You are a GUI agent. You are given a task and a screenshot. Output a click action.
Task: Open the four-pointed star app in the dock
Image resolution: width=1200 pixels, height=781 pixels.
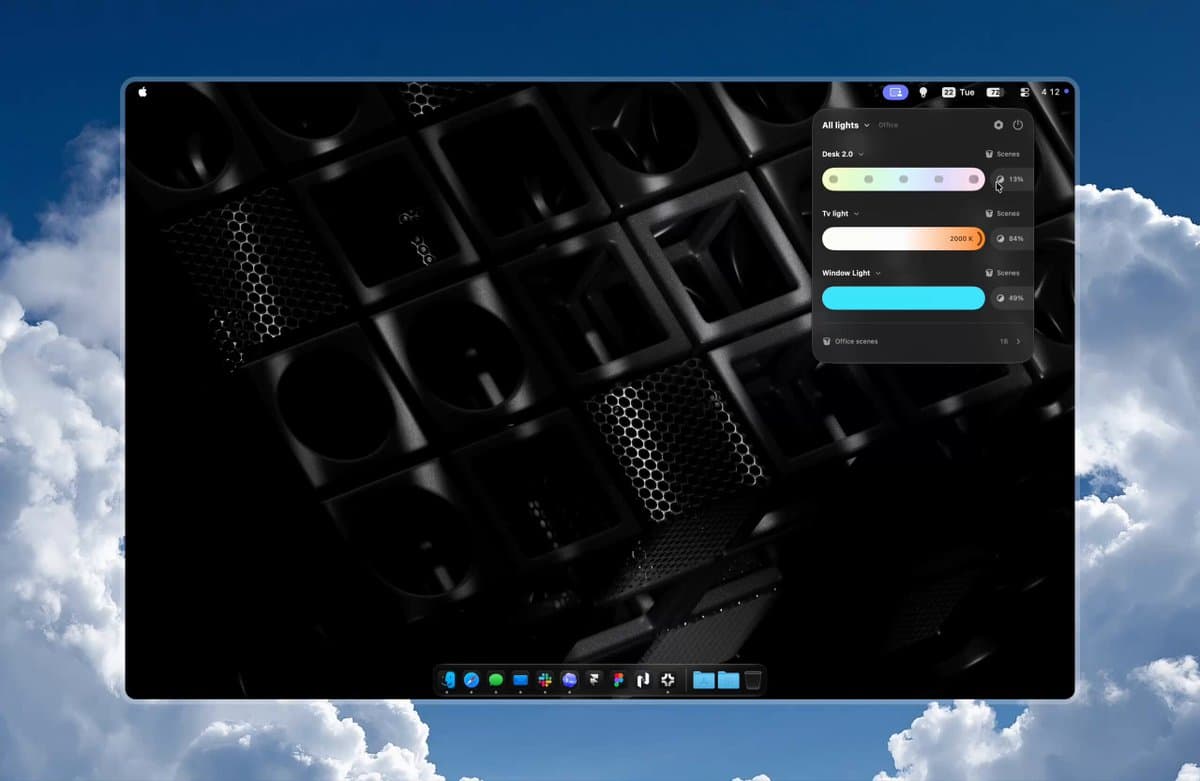[x=668, y=680]
